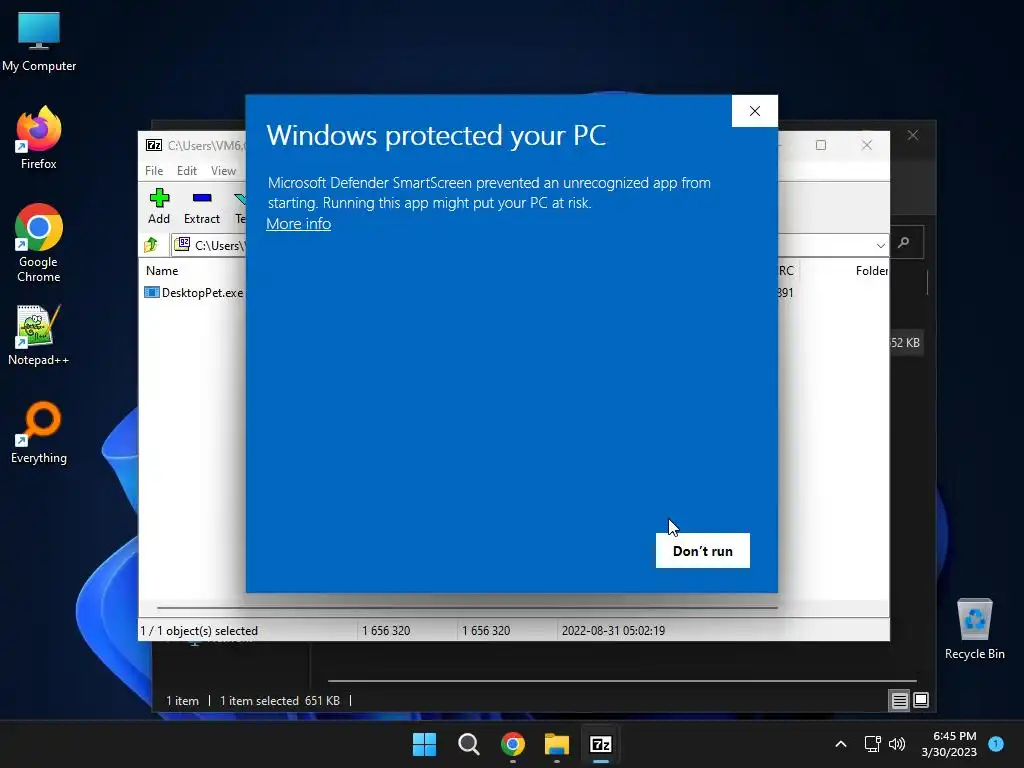Open My Computer desktop icon

tap(39, 42)
